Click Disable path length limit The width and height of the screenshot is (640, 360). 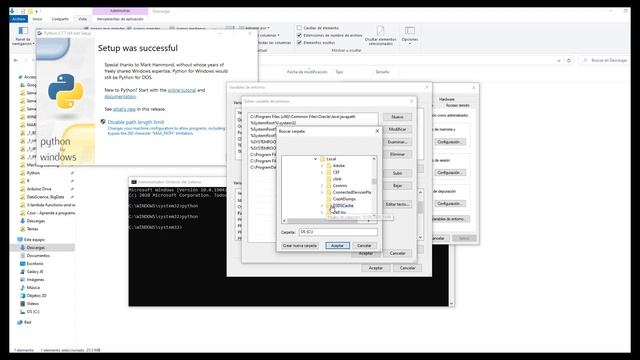136,122
